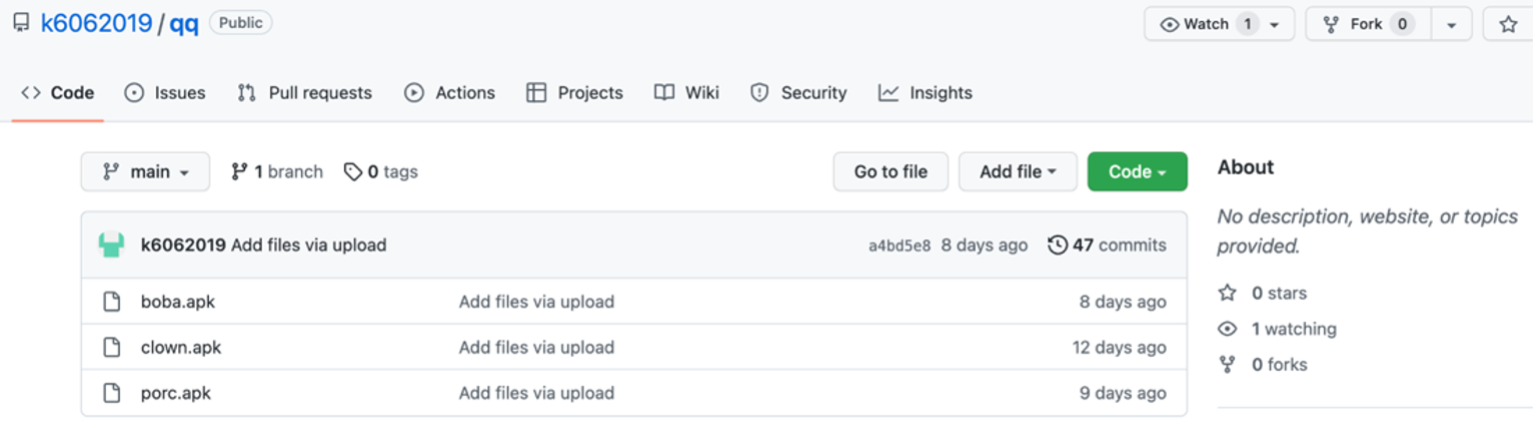
Task: View the 0 tags list
Action: pos(381,172)
